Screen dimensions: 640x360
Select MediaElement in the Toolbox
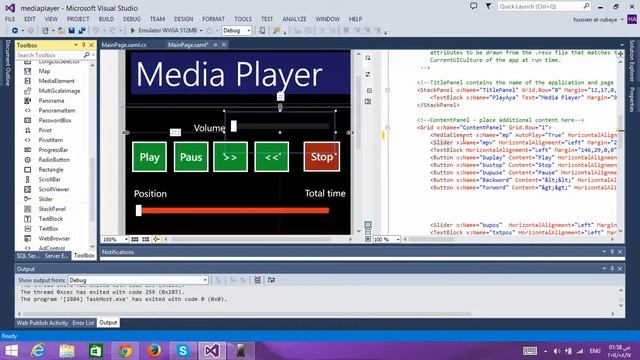[x=57, y=81]
